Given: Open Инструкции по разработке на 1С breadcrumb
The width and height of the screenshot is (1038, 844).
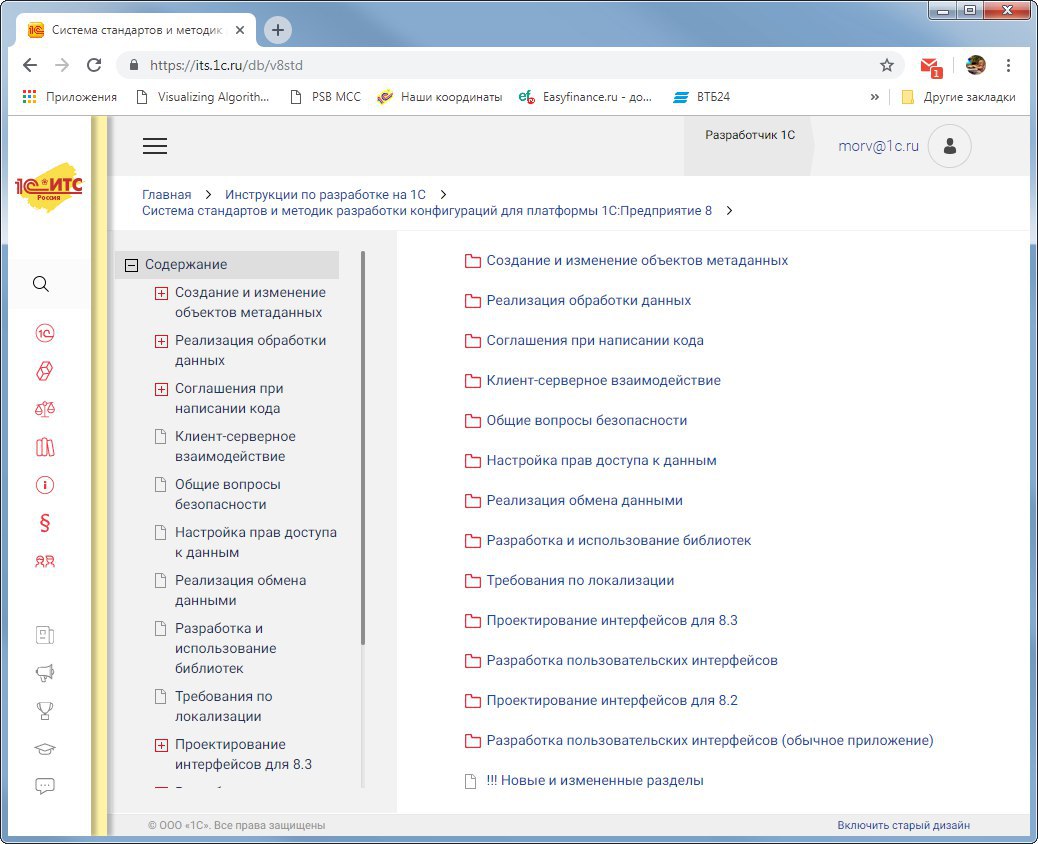Looking at the screenshot, I should point(325,195).
